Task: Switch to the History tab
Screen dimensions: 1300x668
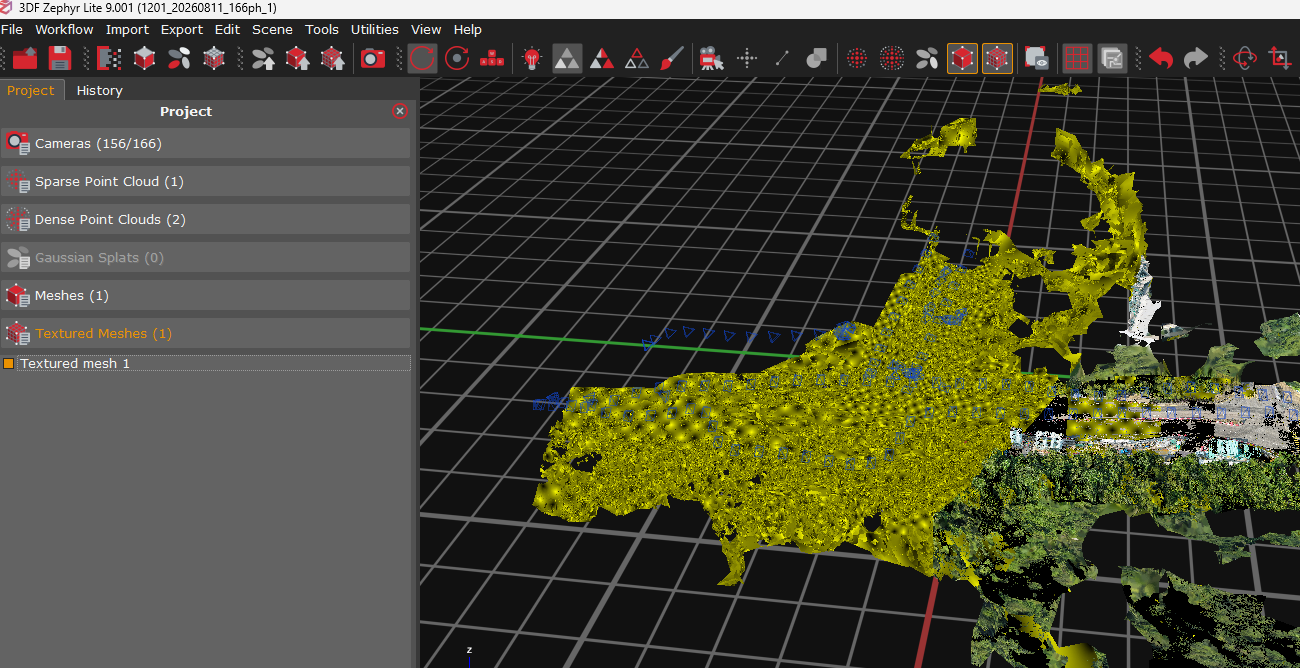Action: coord(99,90)
